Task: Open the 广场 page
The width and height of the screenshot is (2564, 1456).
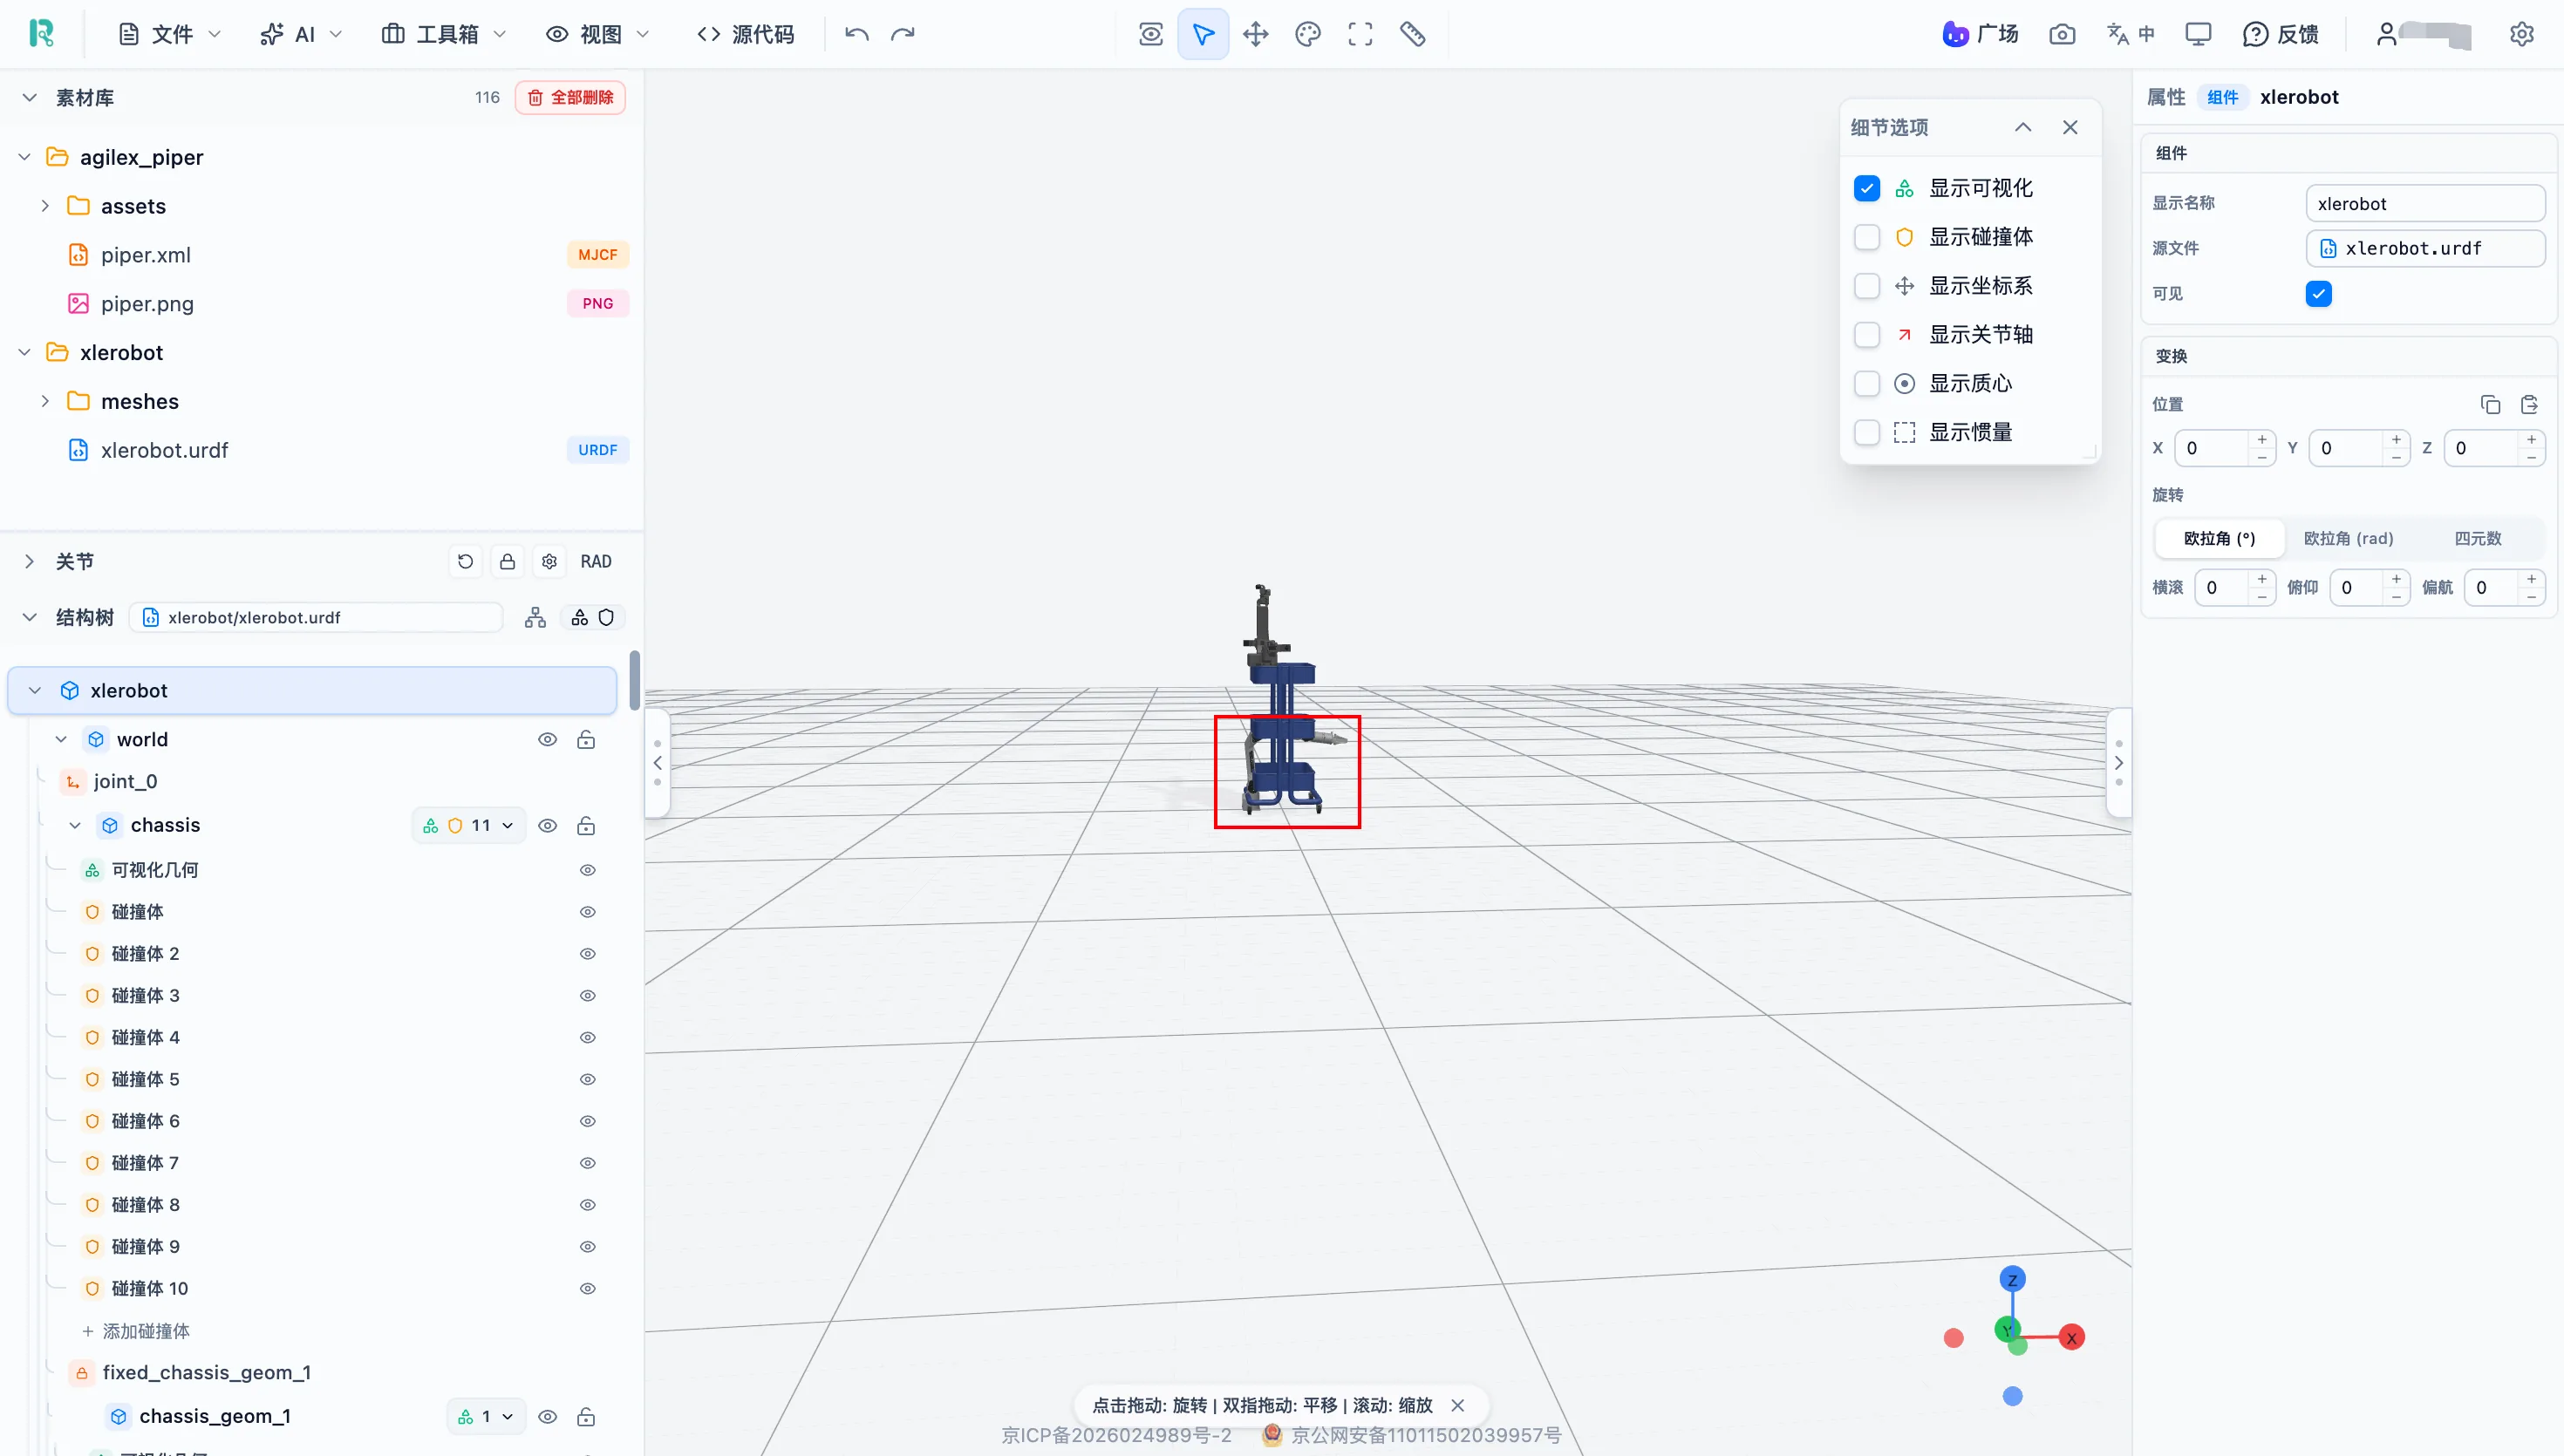Action: point(1980,34)
